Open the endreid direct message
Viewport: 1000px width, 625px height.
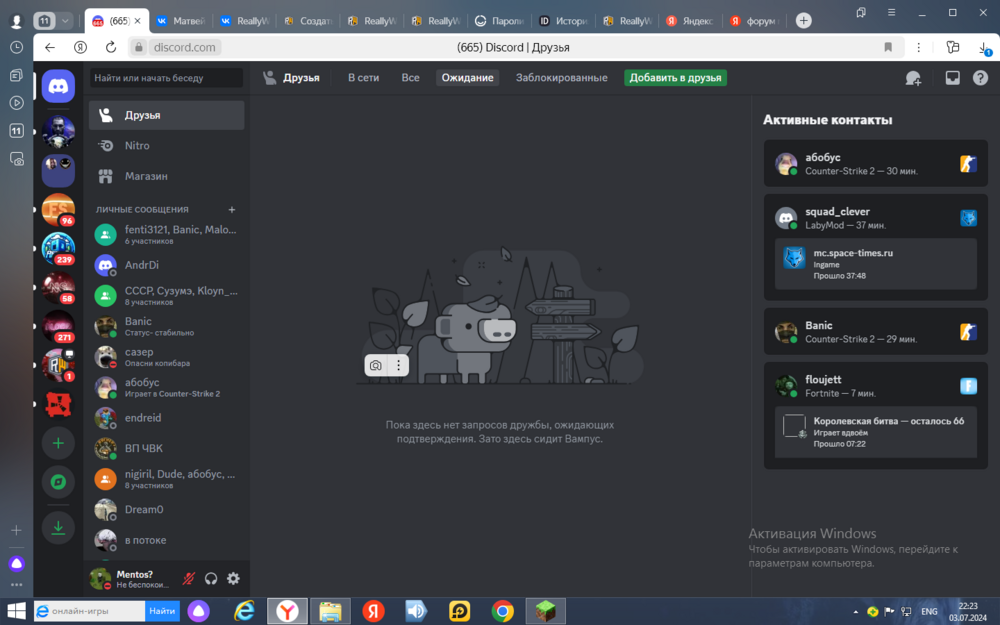166,418
